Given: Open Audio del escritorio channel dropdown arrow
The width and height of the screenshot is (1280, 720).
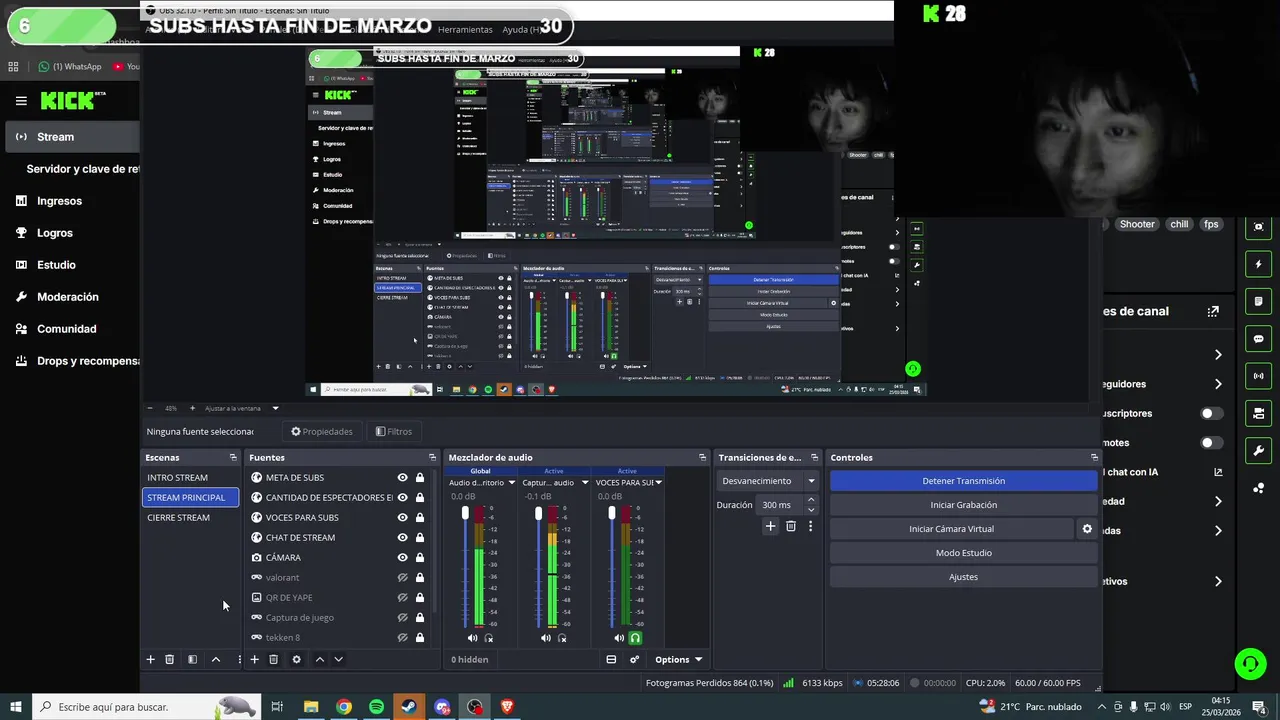Looking at the screenshot, I should 511,482.
